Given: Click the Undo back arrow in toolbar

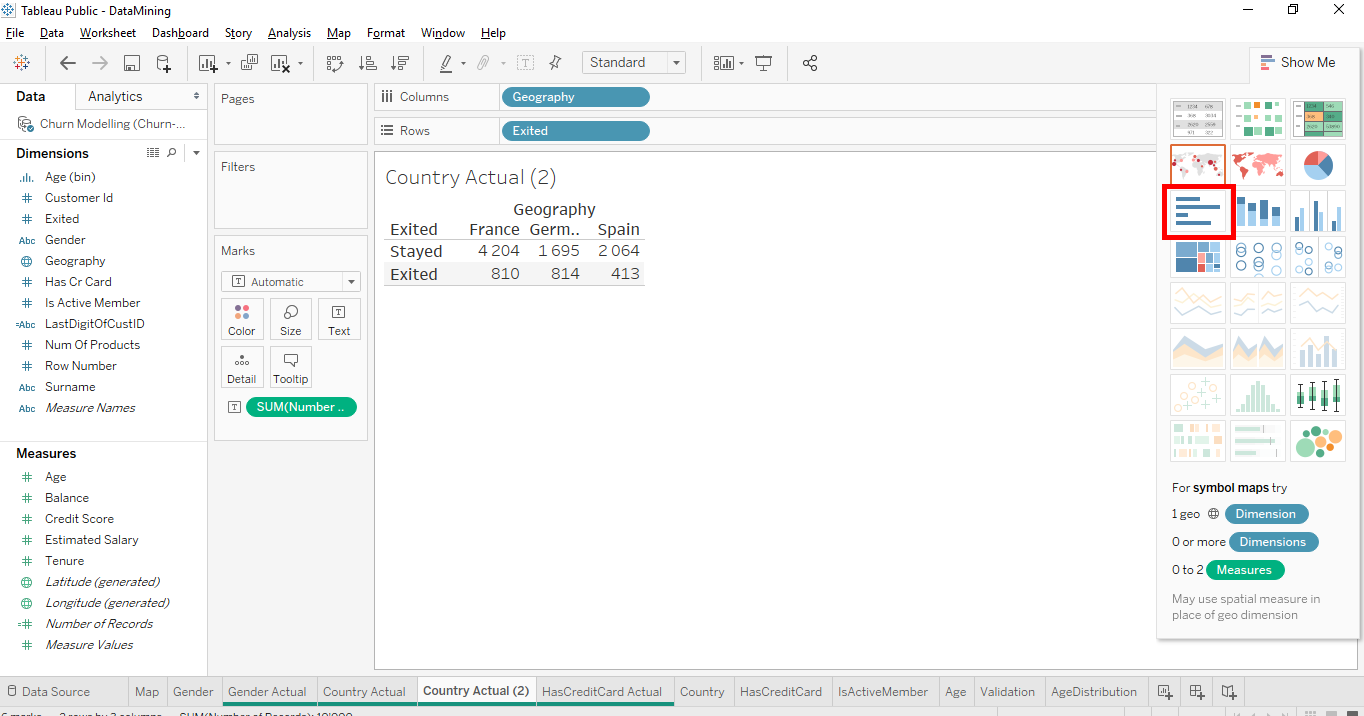Looking at the screenshot, I should point(68,63).
